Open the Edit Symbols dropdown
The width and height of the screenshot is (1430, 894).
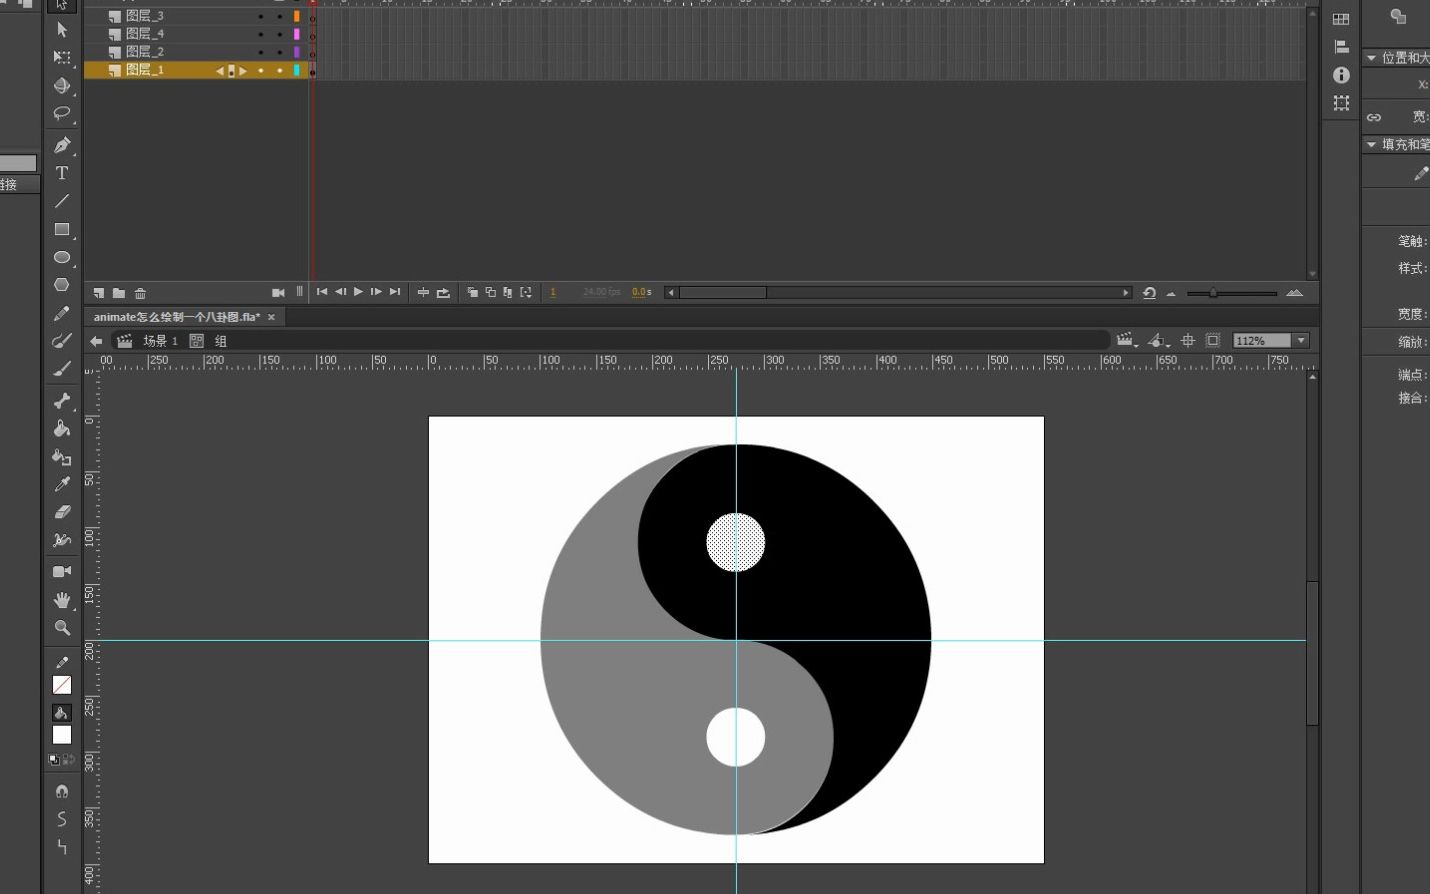[1157, 341]
